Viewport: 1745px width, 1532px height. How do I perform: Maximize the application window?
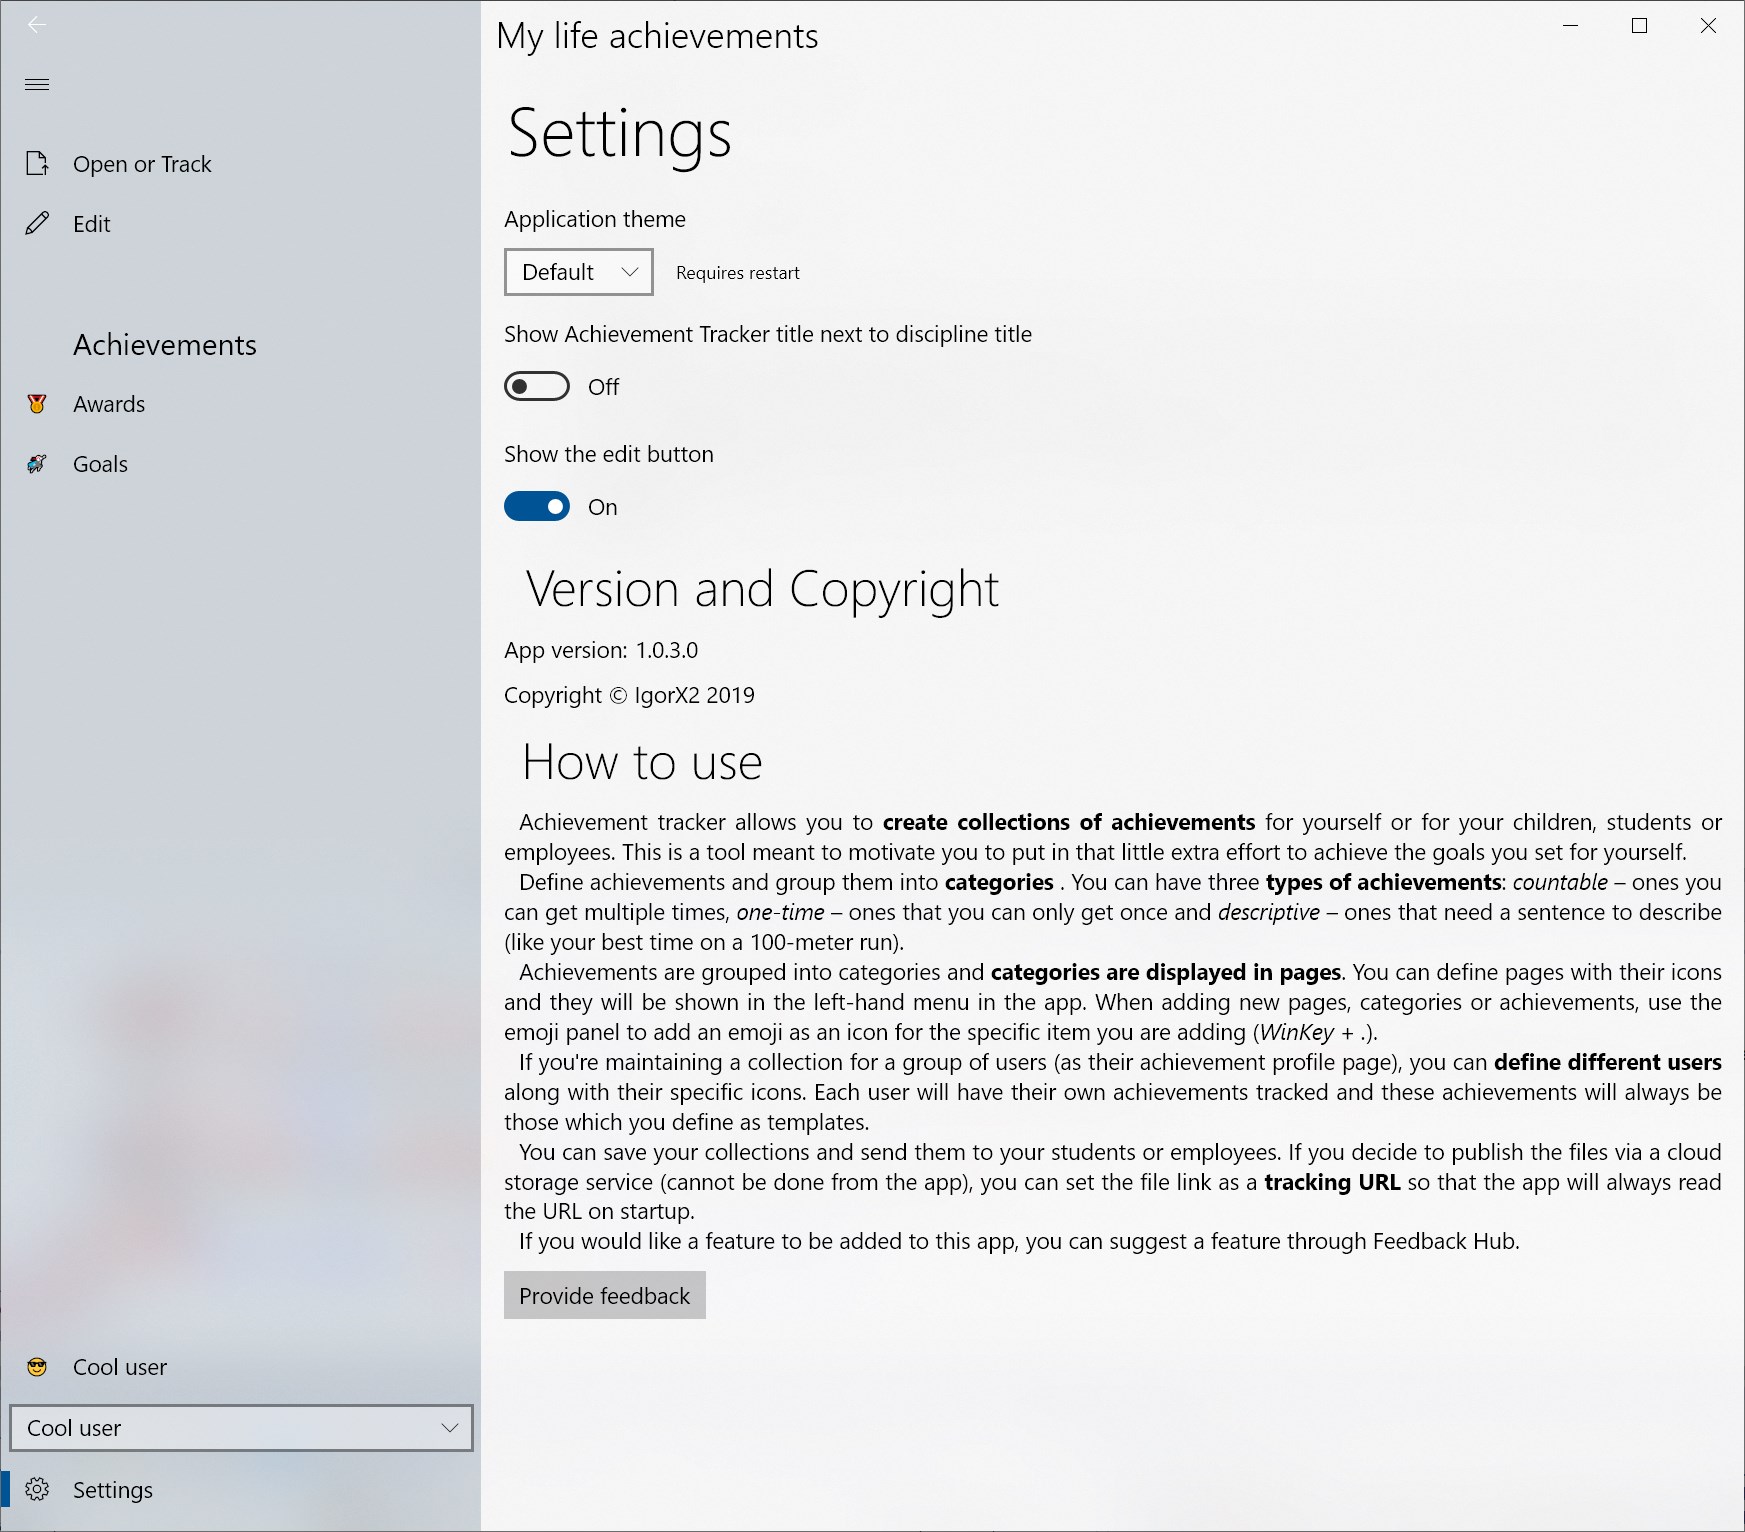pyautogui.click(x=1639, y=26)
